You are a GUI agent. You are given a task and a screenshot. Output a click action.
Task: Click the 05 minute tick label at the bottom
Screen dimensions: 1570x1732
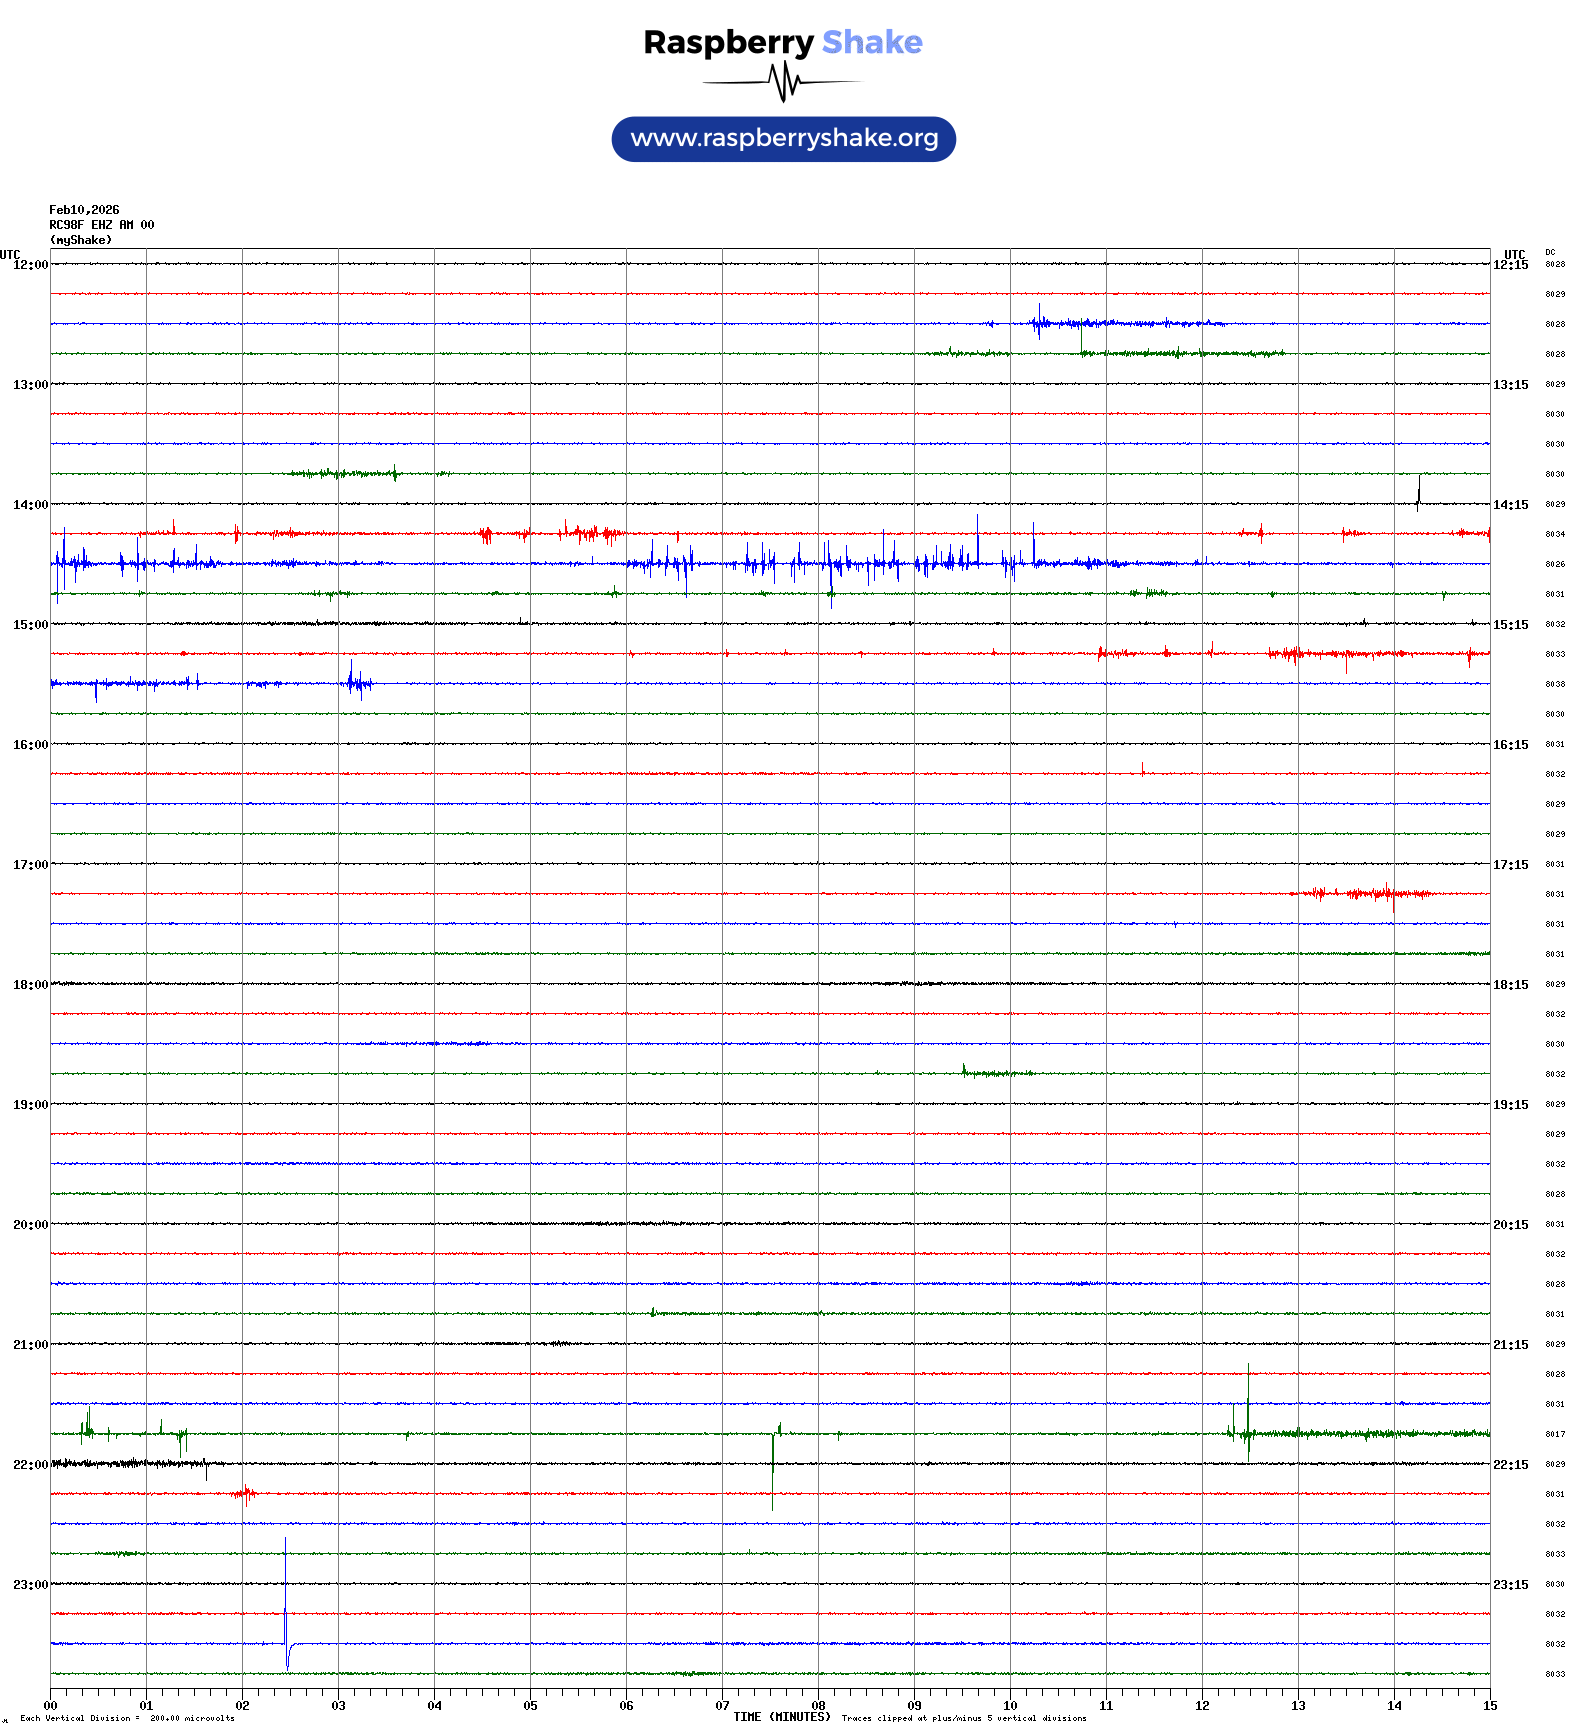click(x=530, y=1706)
